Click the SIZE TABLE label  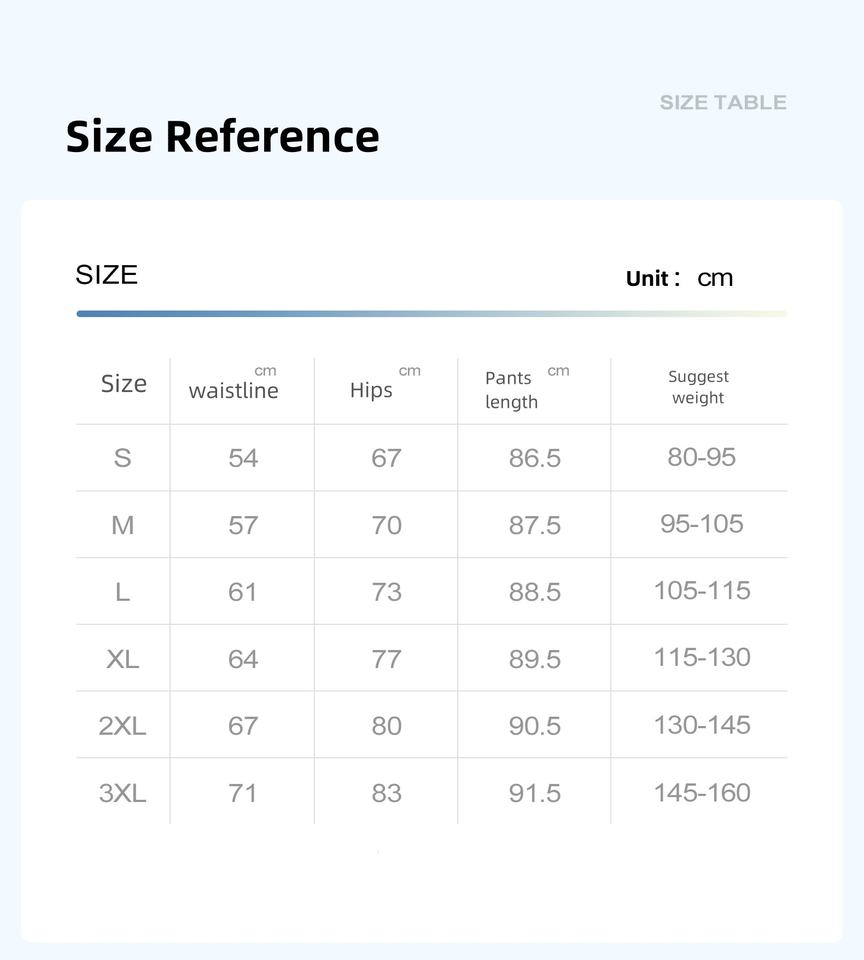click(x=723, y=102)
